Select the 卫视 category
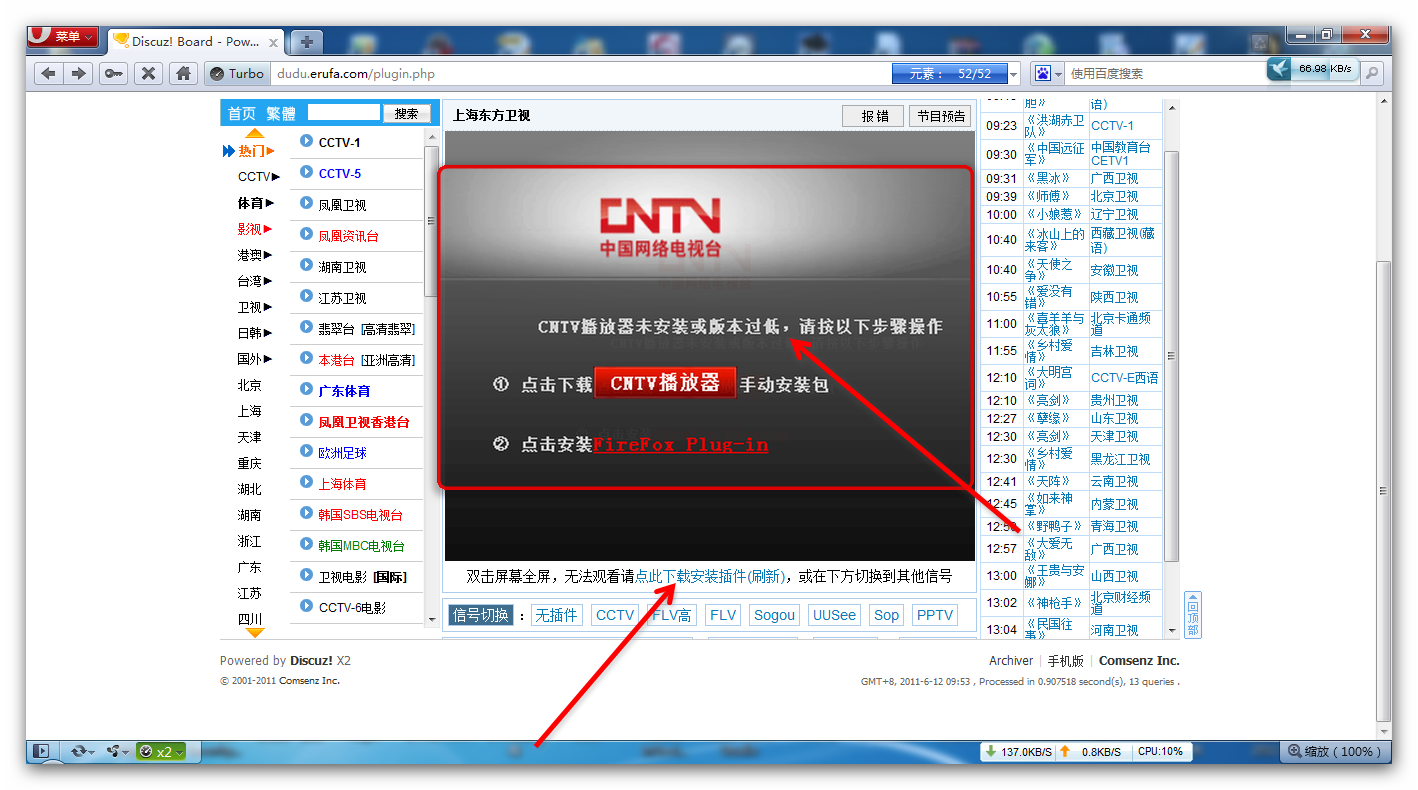 tap(254, 307)
